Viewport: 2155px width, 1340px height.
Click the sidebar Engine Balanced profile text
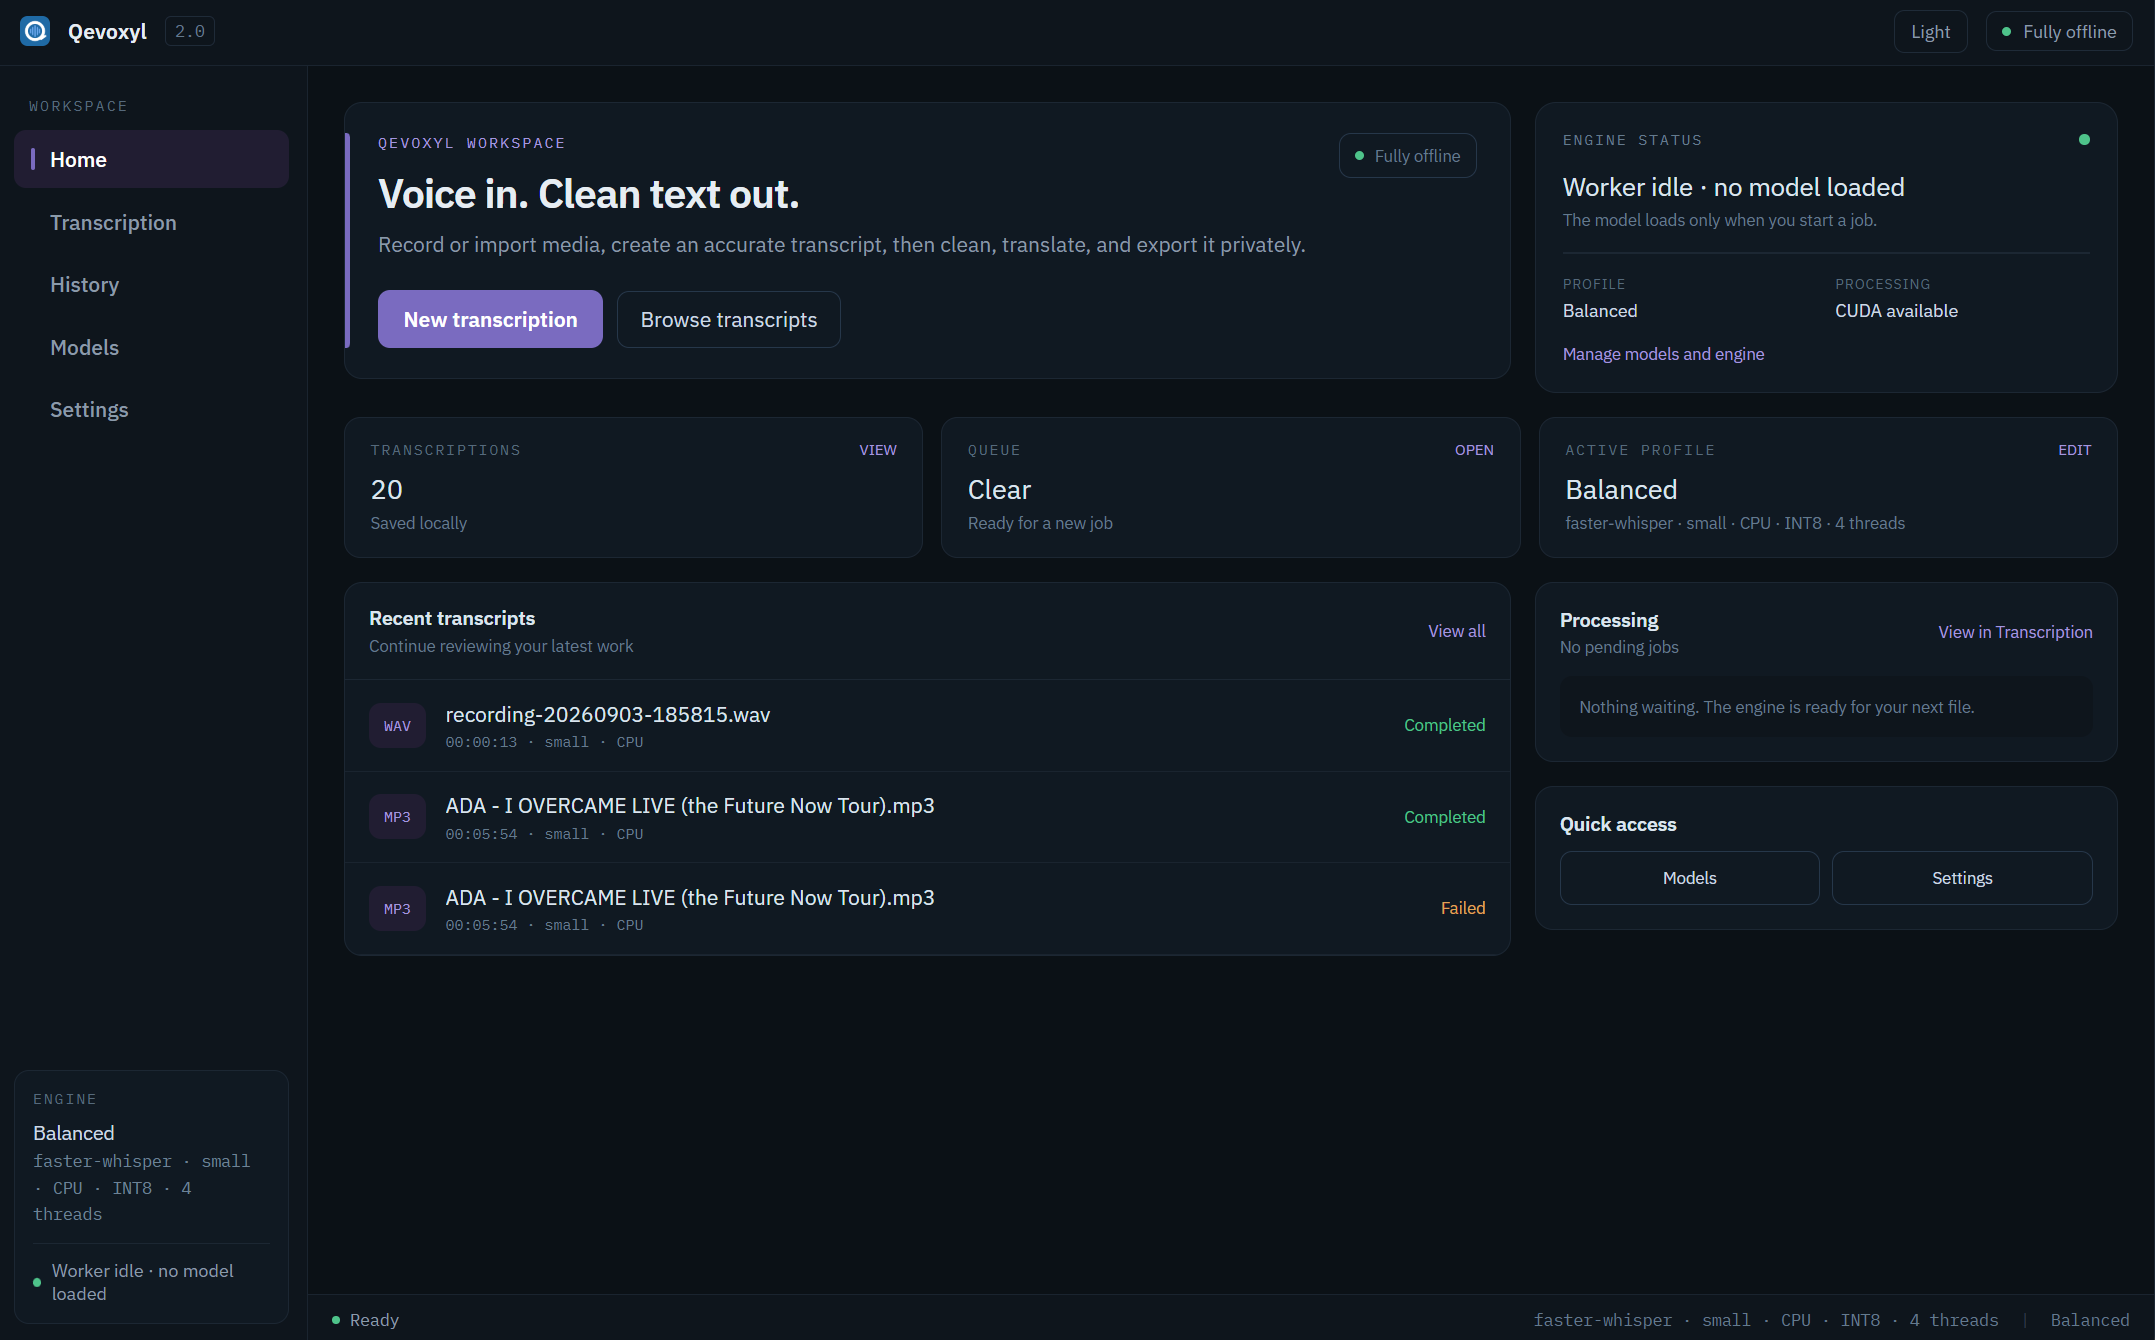(74, 1133)
